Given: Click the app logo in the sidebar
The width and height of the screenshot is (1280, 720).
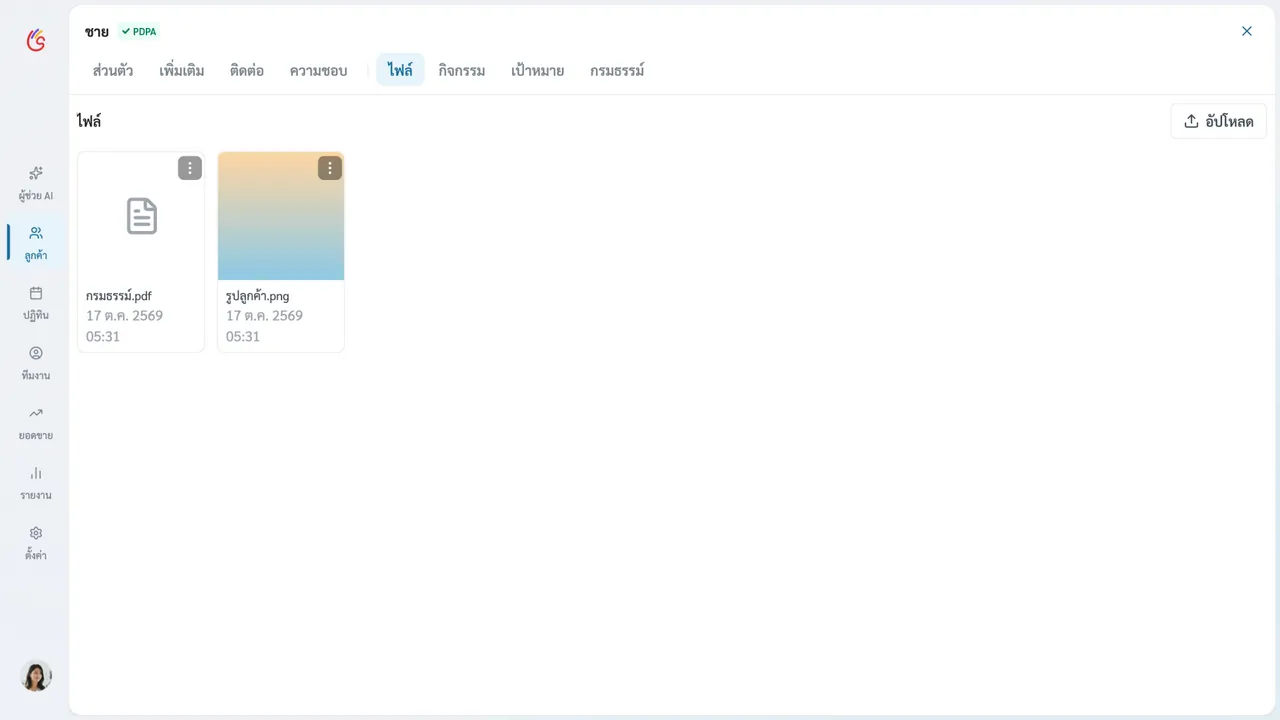Looking at the screenshot, I should point(36,40).
